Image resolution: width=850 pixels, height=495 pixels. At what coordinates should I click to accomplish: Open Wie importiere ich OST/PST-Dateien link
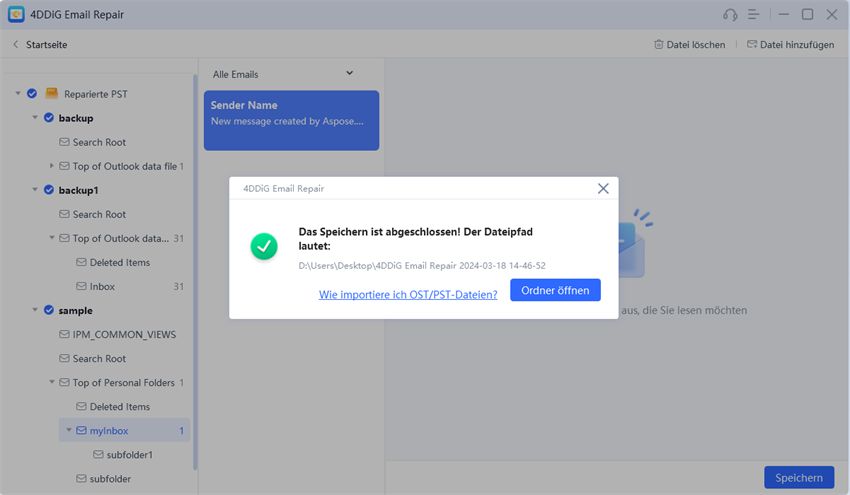pos(408,294)
